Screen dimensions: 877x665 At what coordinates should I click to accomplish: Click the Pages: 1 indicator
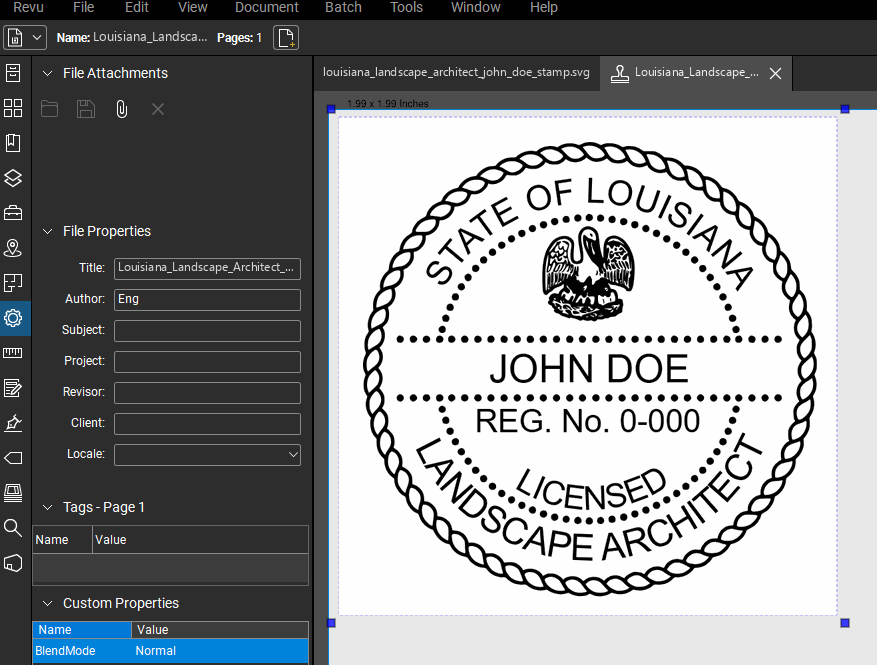point(239,37)
